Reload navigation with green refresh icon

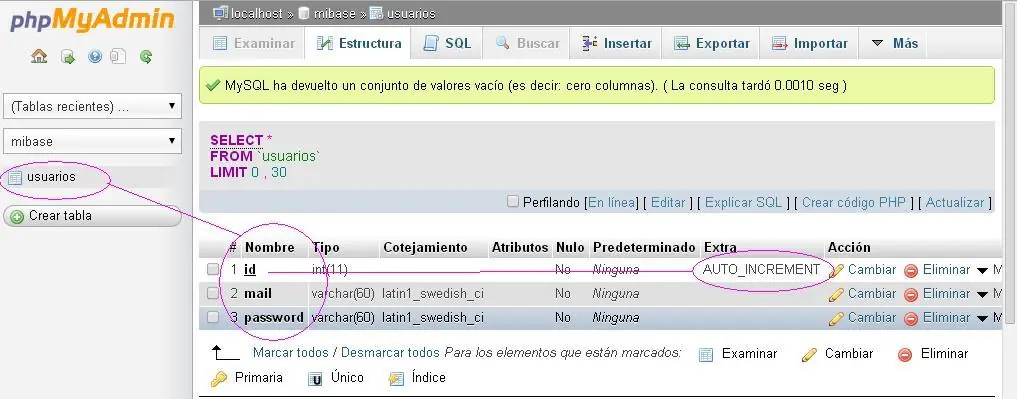pos(146,57)
